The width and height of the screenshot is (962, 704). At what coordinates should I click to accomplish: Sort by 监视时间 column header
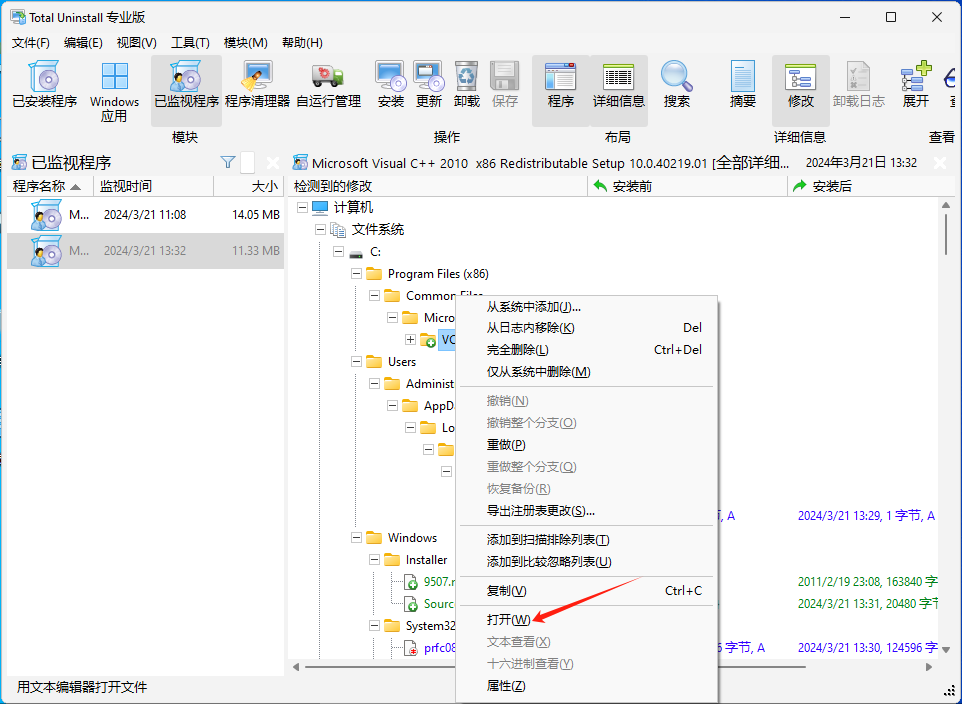(153, 186)
